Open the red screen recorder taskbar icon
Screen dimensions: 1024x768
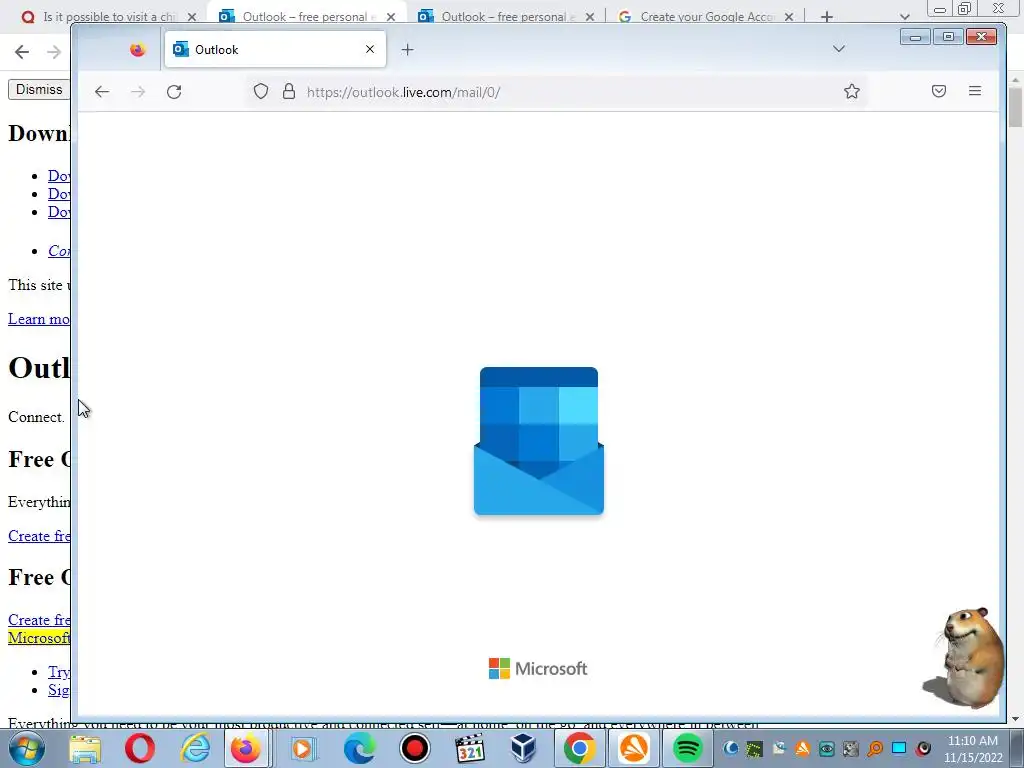pyautogui.click(x=415, y=749)
